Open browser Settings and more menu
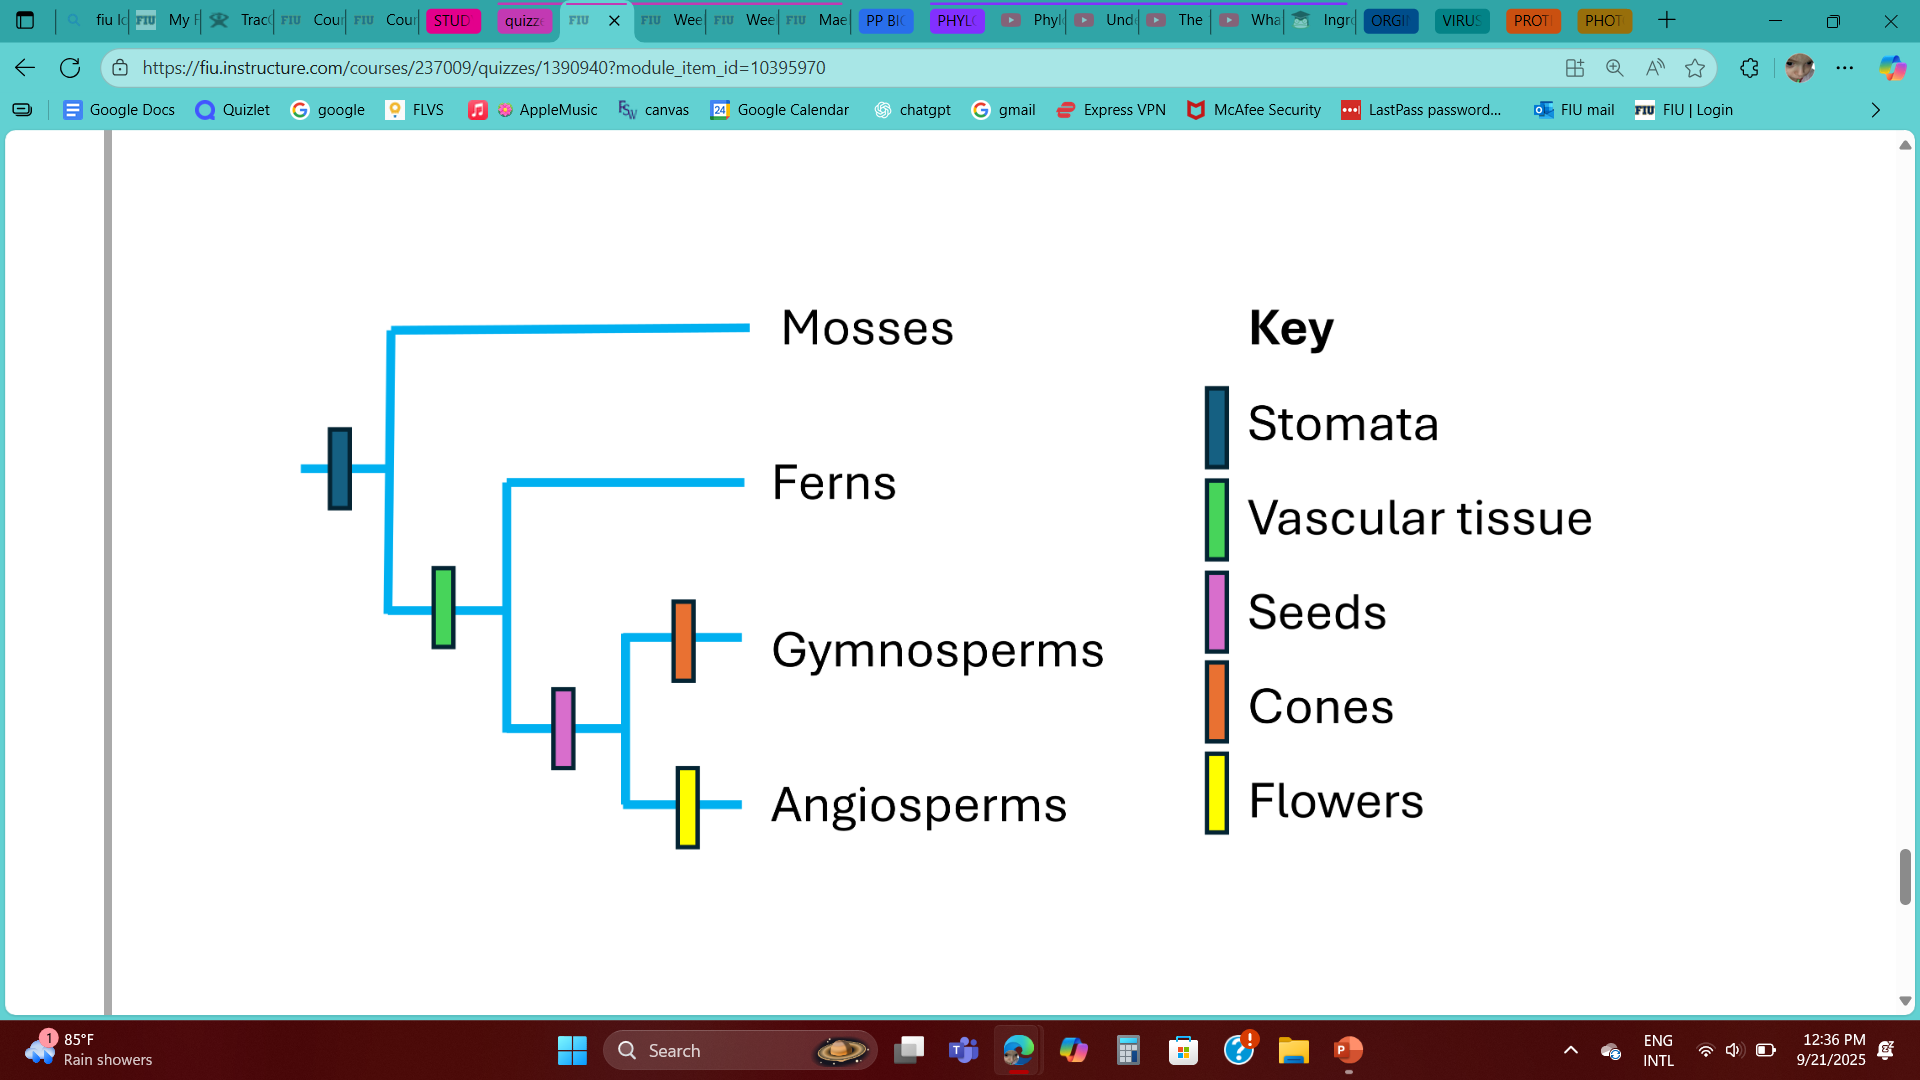Screen dimensions: 1920x1080 pyautogui.click(x=1845, y=68)
